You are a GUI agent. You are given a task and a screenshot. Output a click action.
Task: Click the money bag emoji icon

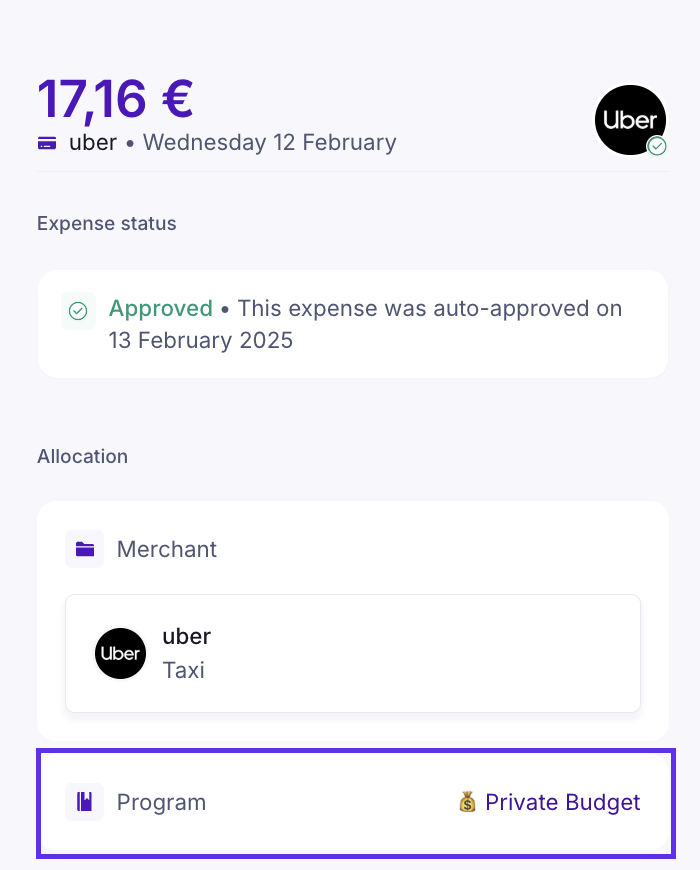(x=467, y=802)
